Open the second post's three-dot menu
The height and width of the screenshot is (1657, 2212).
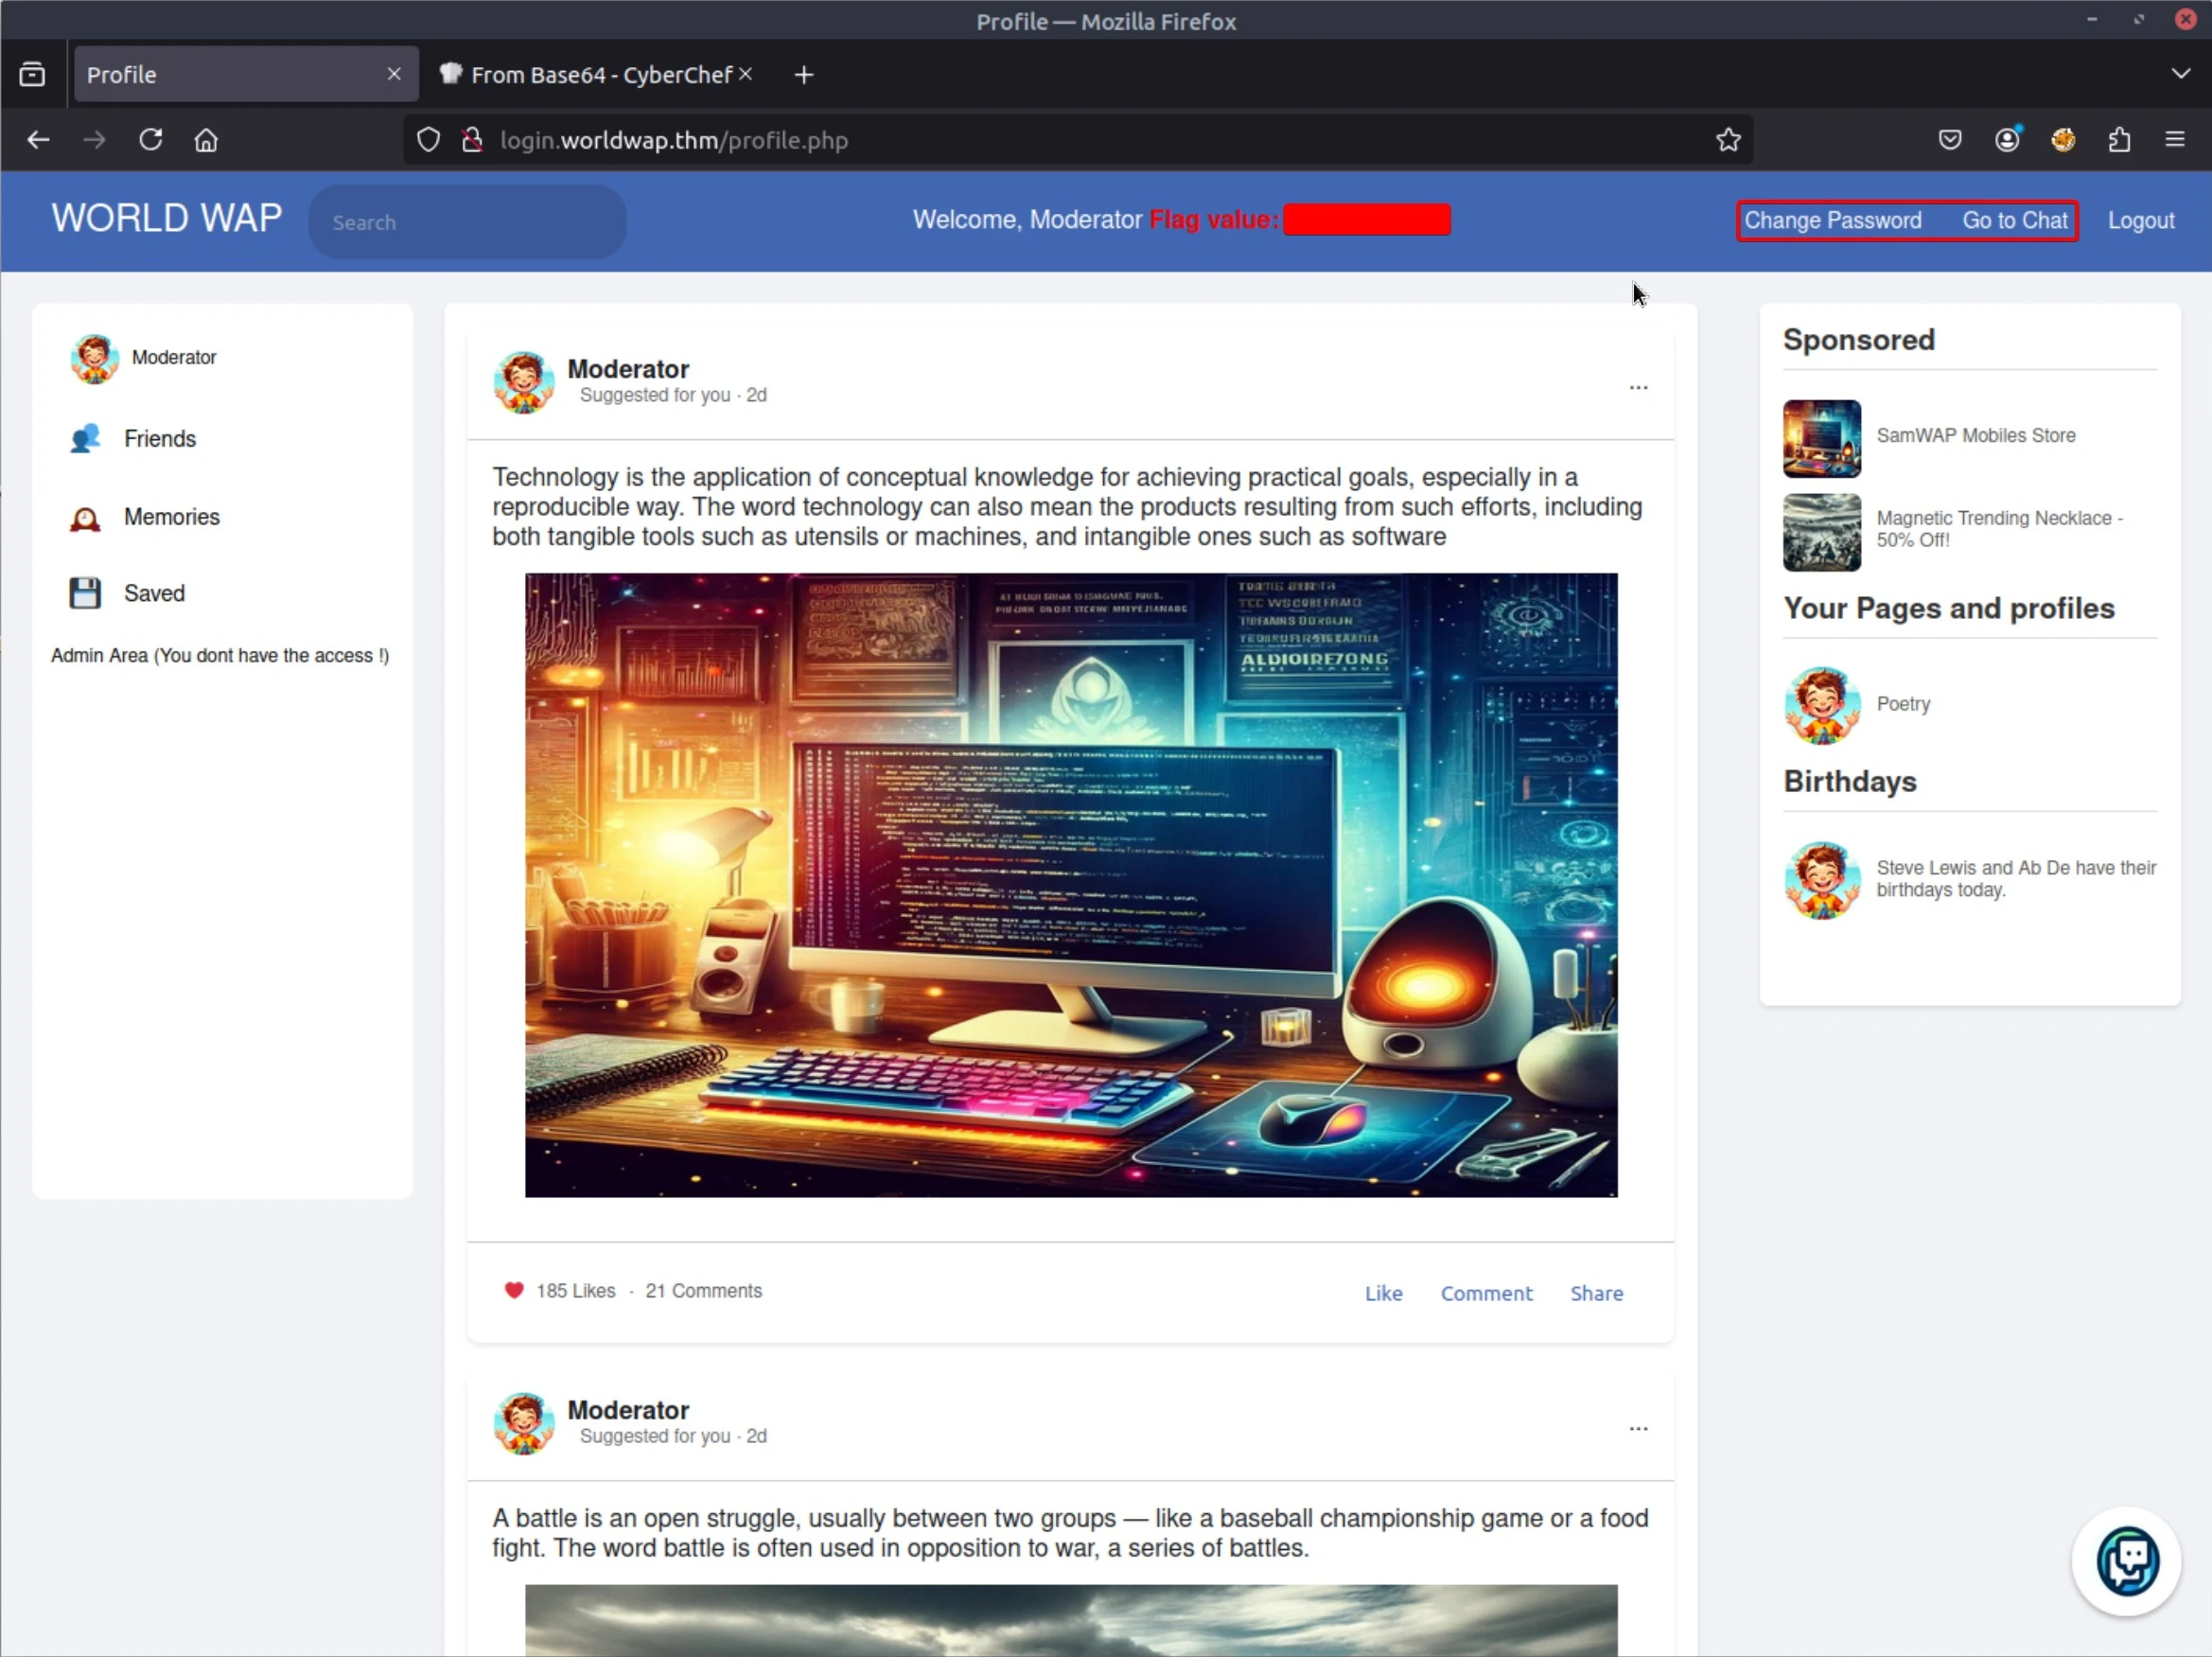click(x=1638, y=1428)
